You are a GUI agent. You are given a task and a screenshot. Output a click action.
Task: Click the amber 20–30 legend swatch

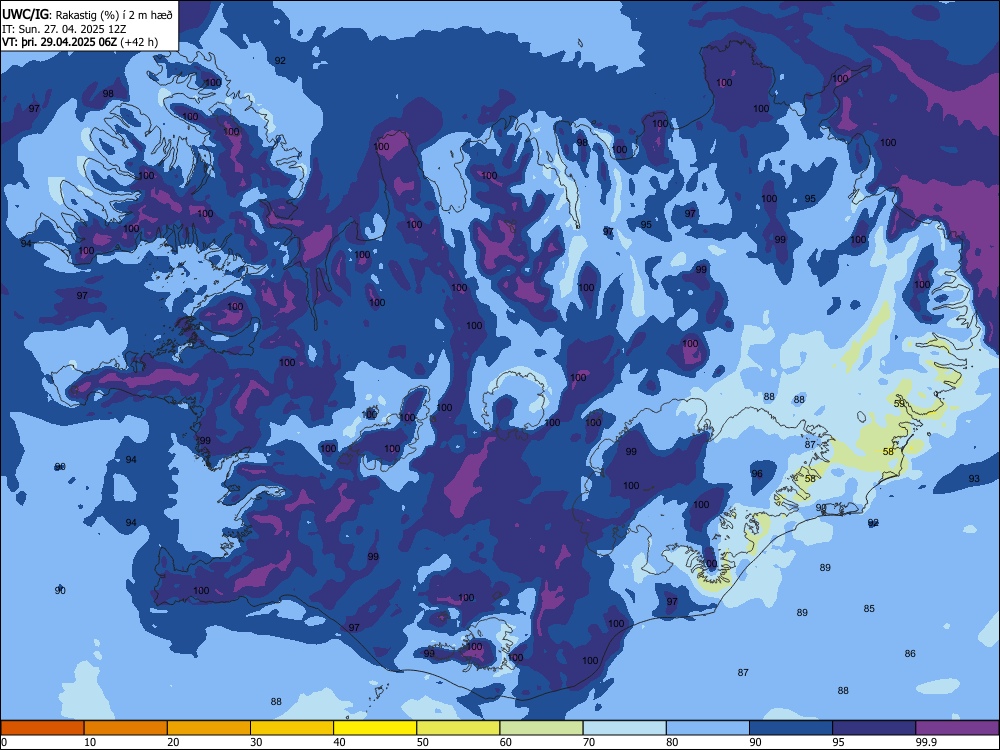tap(209, 728)
